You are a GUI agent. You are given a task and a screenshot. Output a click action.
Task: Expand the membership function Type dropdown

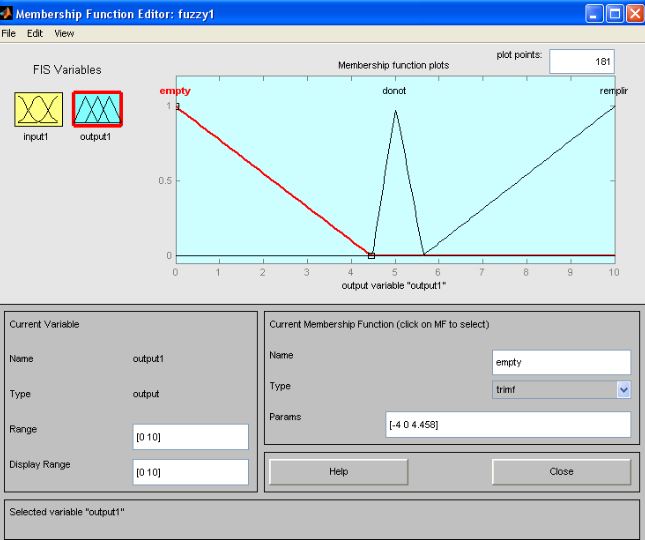coord(624,390)
